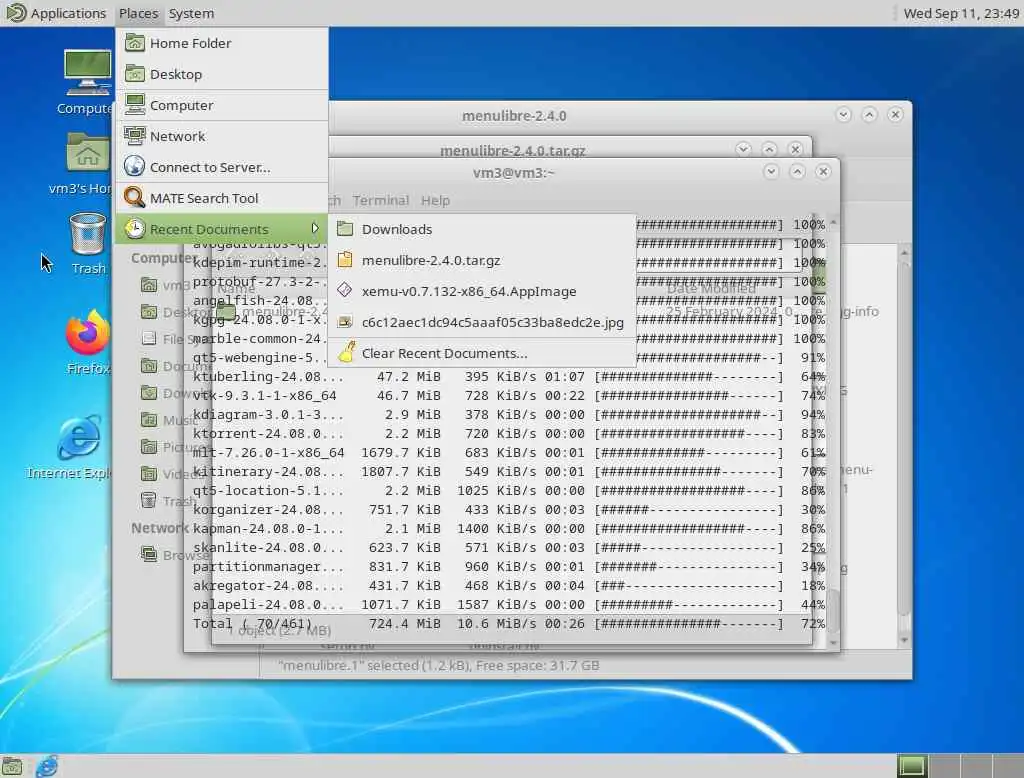The width and height of the screenshot is (1024, 778).
Task: Open the Help menu in terminal window
Action: (435, 201)
